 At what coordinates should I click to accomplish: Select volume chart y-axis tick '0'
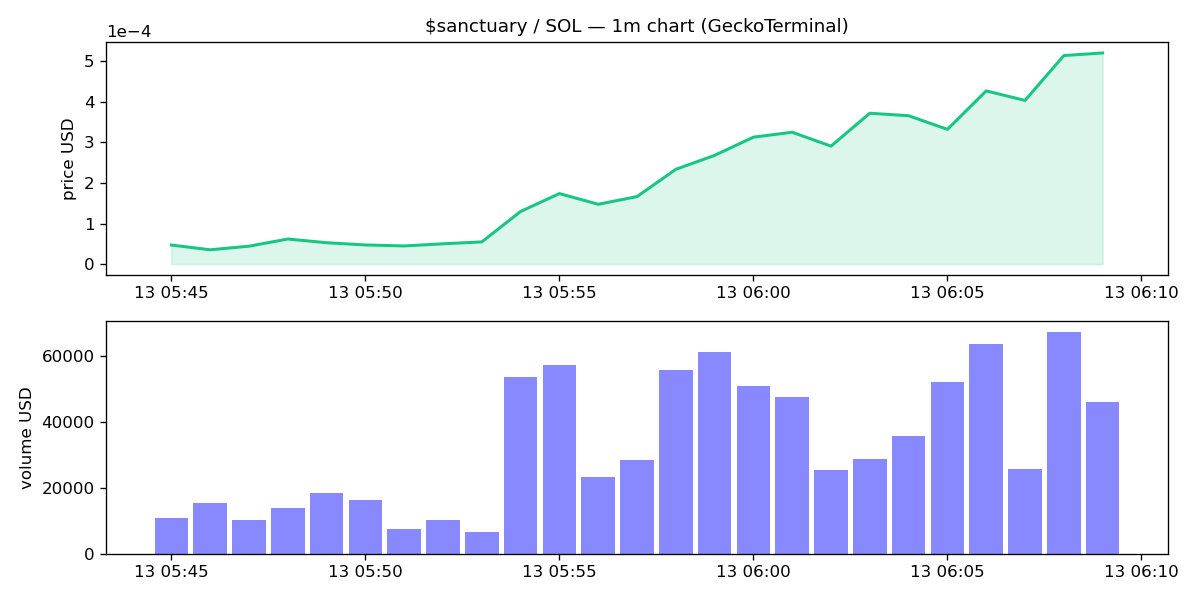point(90,554)
